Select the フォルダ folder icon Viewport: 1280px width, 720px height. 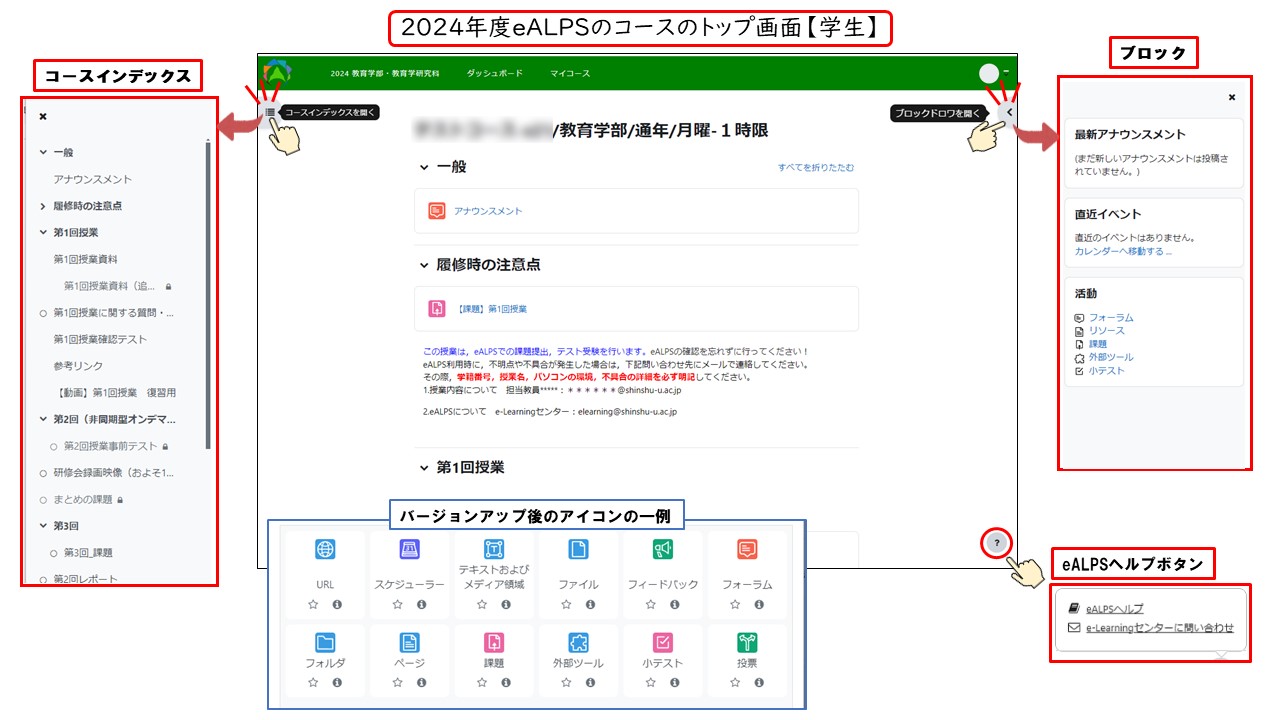(x=325, y=642)
